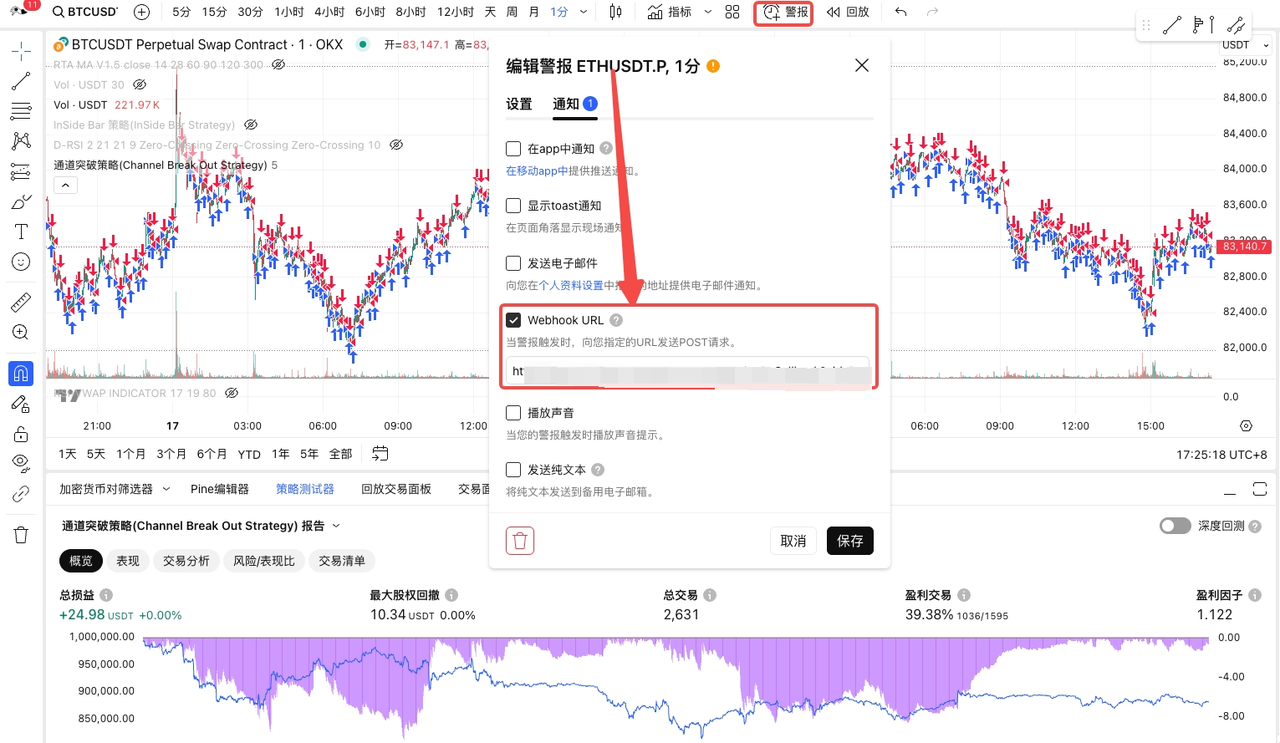
Task: Remove drawings with the sidebar trash icon
Action: pyautogui.click(x=21, y=535)
